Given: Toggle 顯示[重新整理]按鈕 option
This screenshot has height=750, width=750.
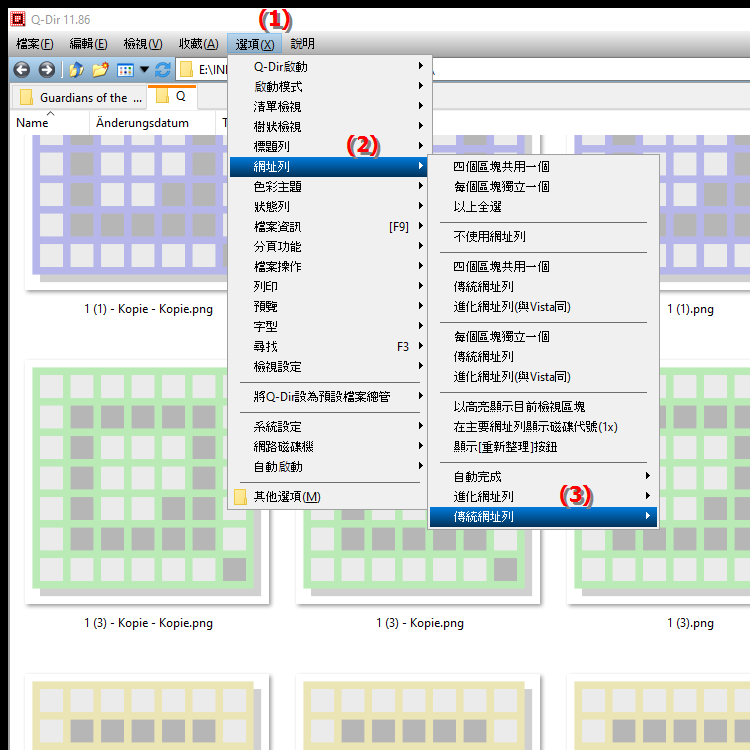Looking at the screenshot, I should pyautogui.click(x=504, y=446).
